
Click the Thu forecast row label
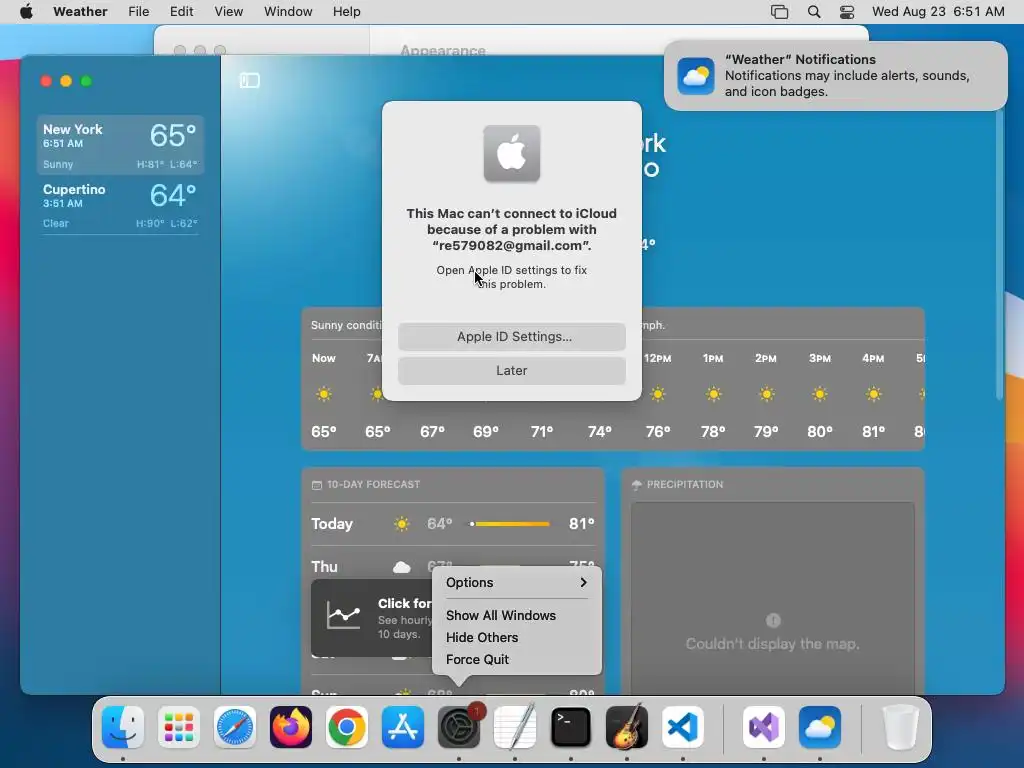click(x=325, y=567)
